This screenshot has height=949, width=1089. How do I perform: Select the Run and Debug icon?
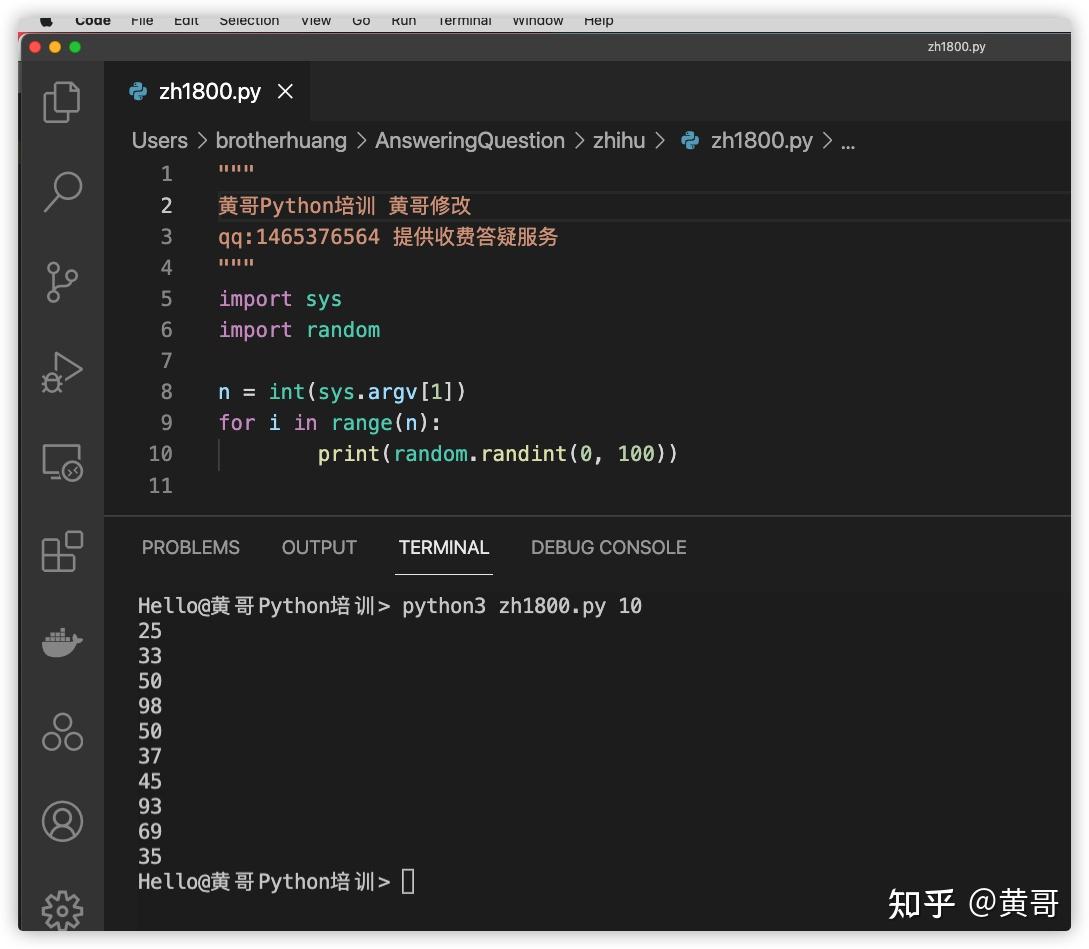(62, 372)
